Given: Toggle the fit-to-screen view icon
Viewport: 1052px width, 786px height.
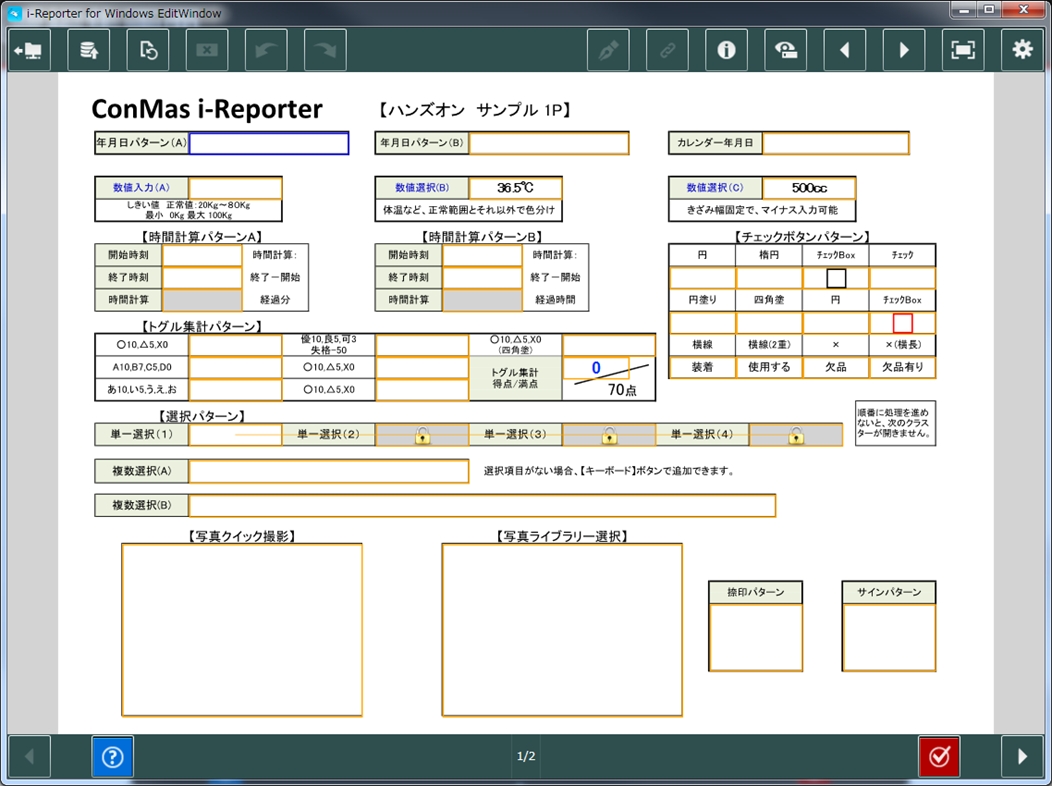Looking at the screenshot, I should click(963, 50).
